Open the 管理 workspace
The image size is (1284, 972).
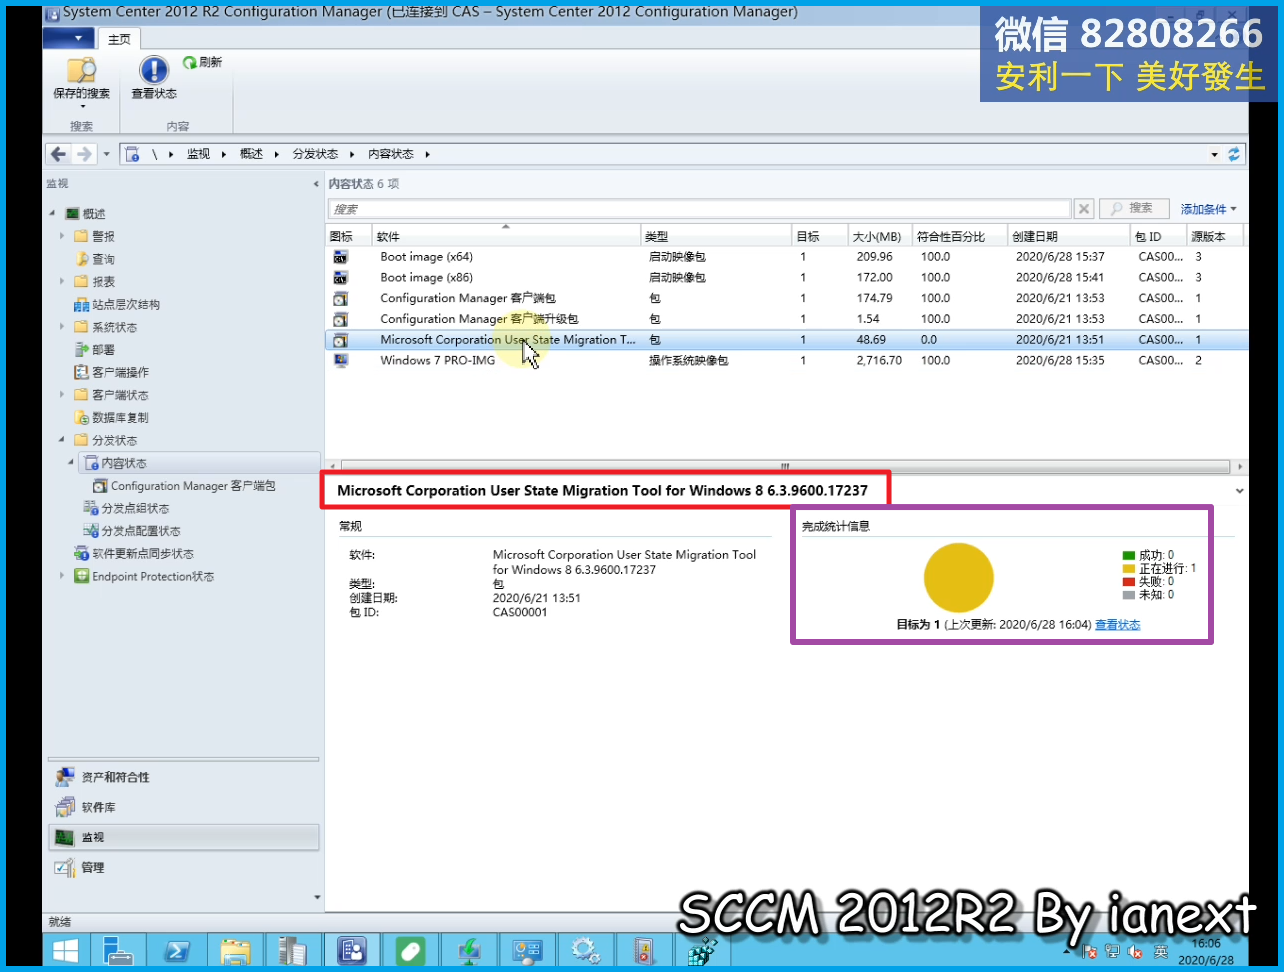pos(183,867)
